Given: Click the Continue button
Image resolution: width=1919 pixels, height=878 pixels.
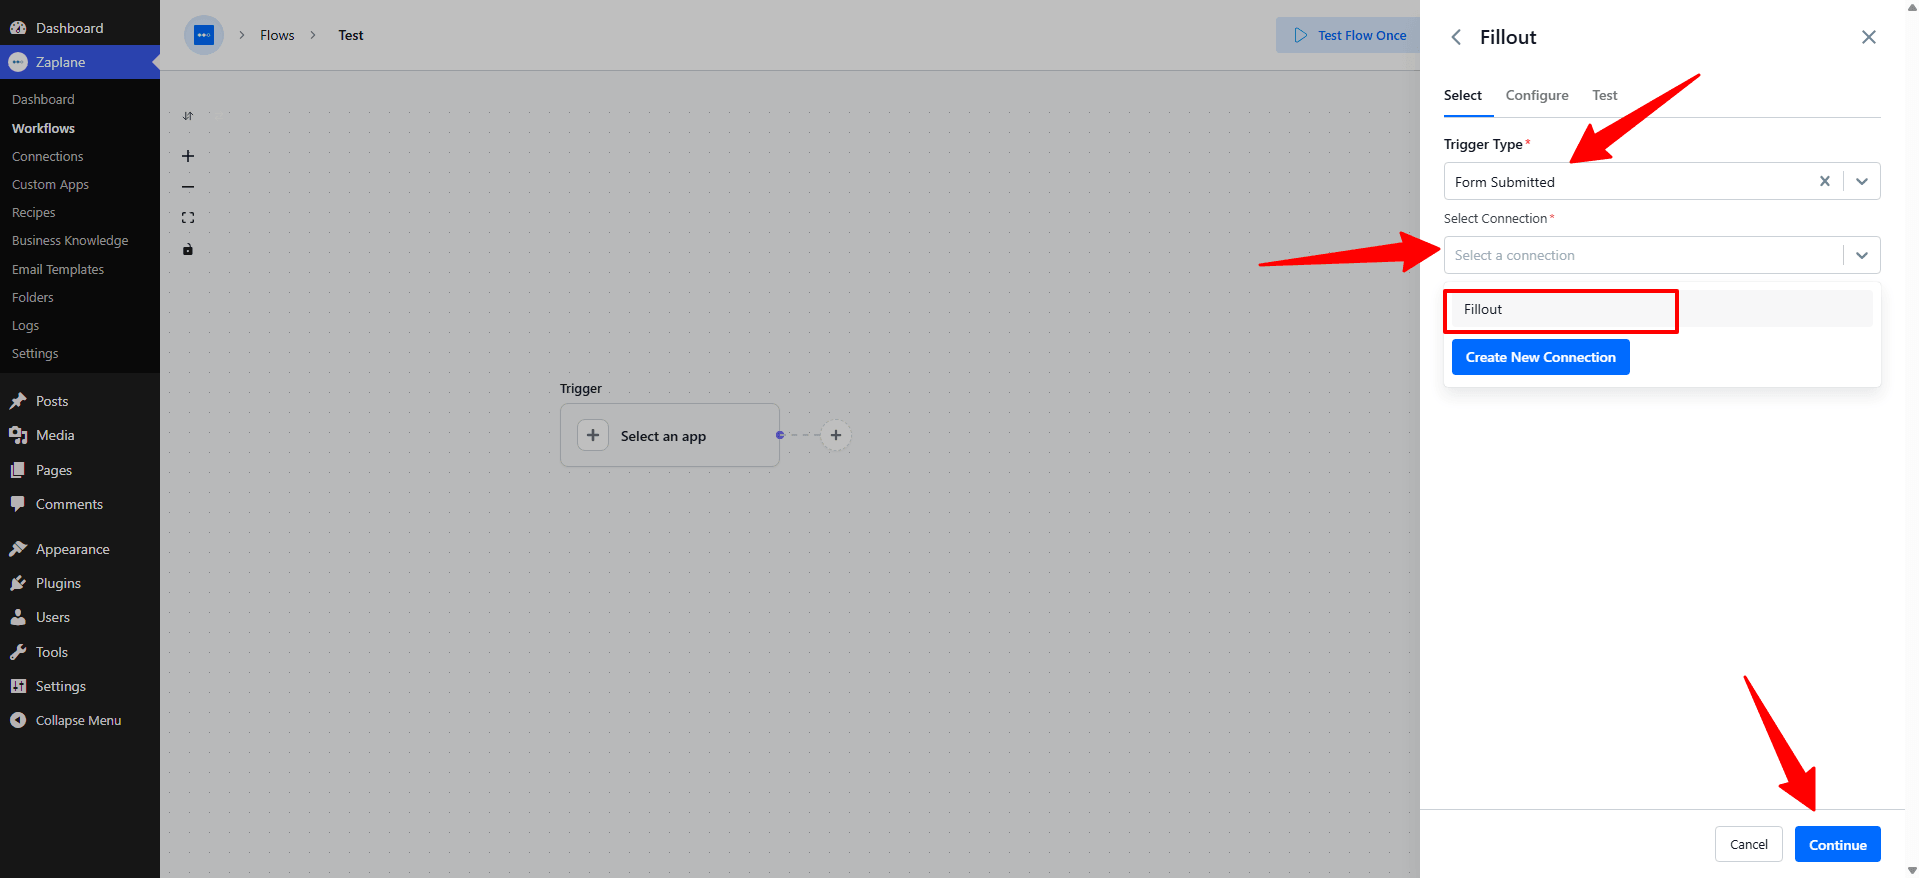Looking at the screenshot, I should click(x=1838, y=844).
